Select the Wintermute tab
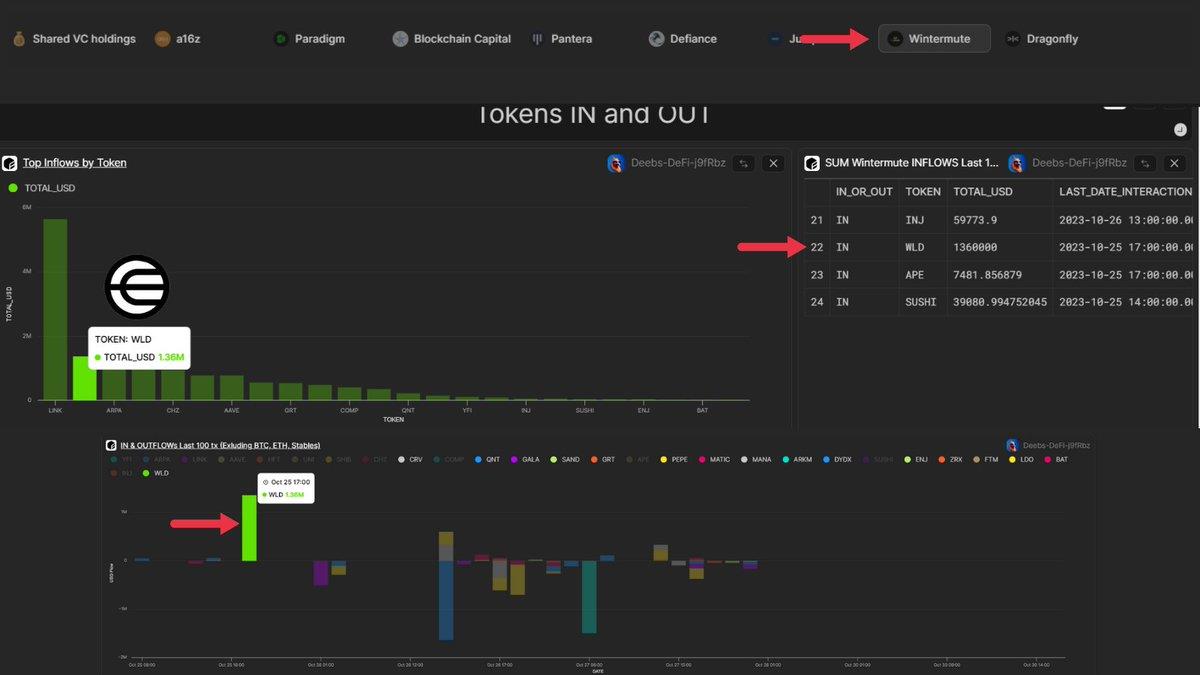Image resolution: width=1200 pixels, height=675 pixels. click(934, 39)
